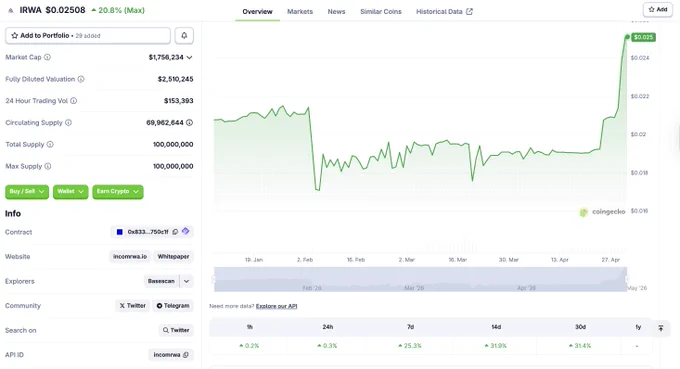
Task: Open the News tab
Action: tap(336, 12)
